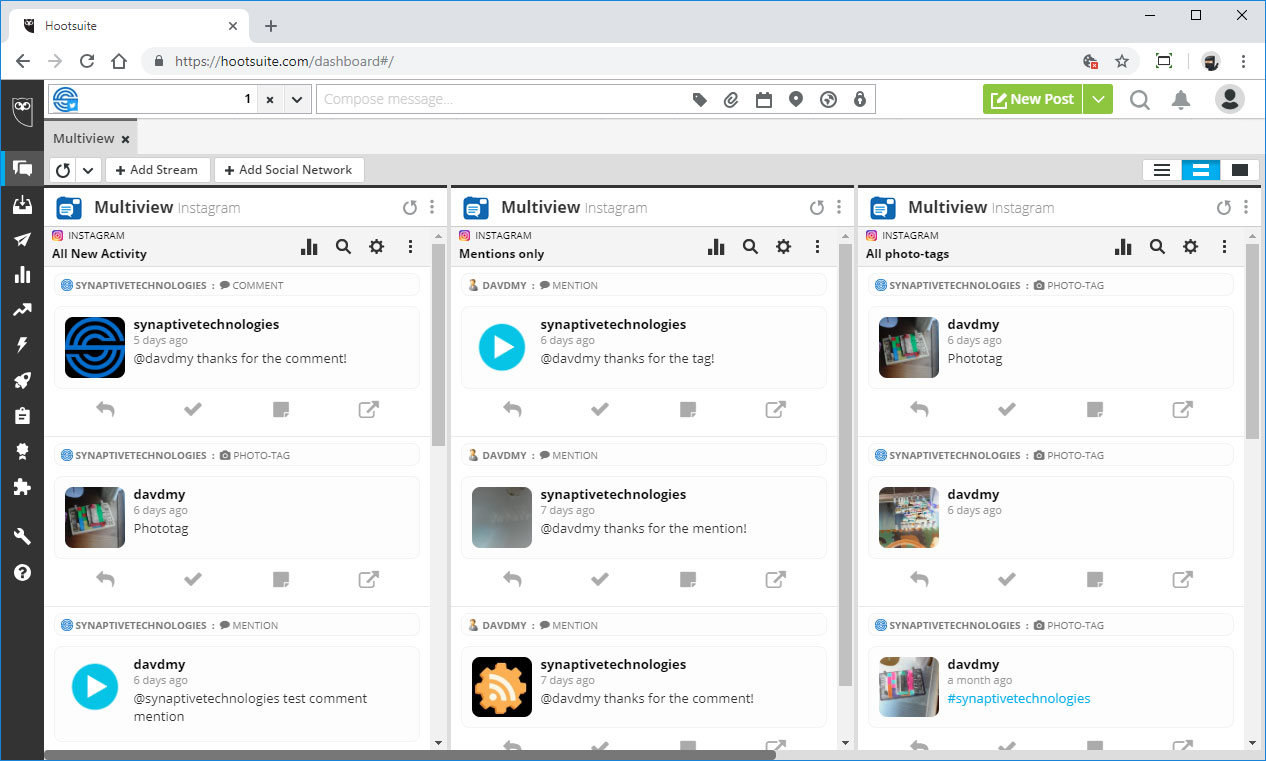The height and width of the screenshot is (761, 1266).
Task: Open scheduling calendar in compose bar
Action: [x=763, y=100]
